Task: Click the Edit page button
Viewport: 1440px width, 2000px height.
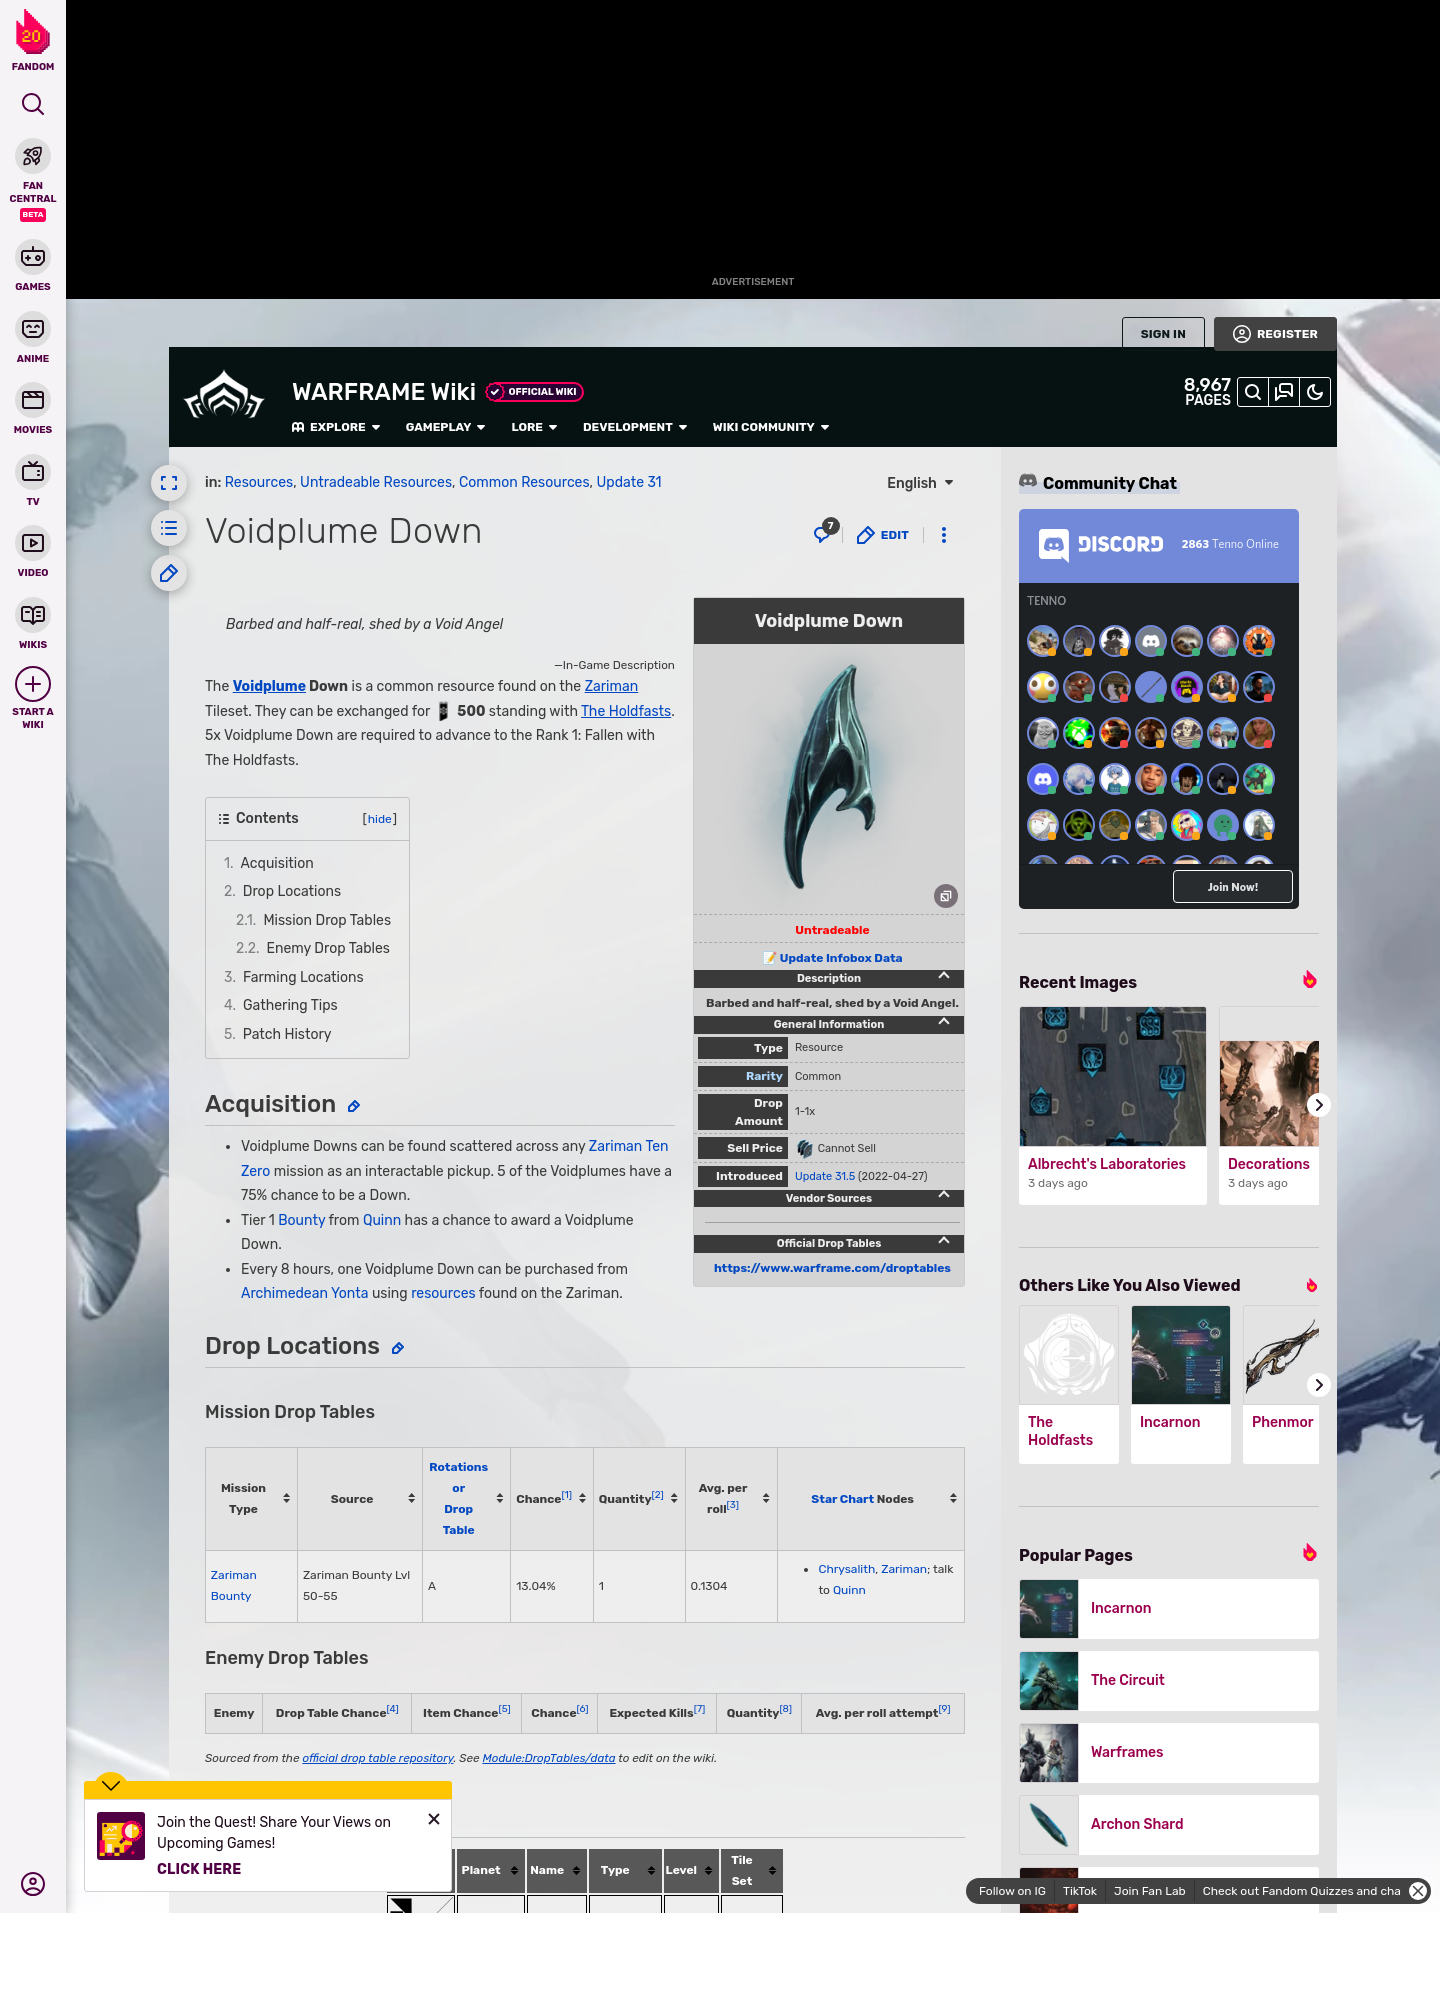Action: 883,535
